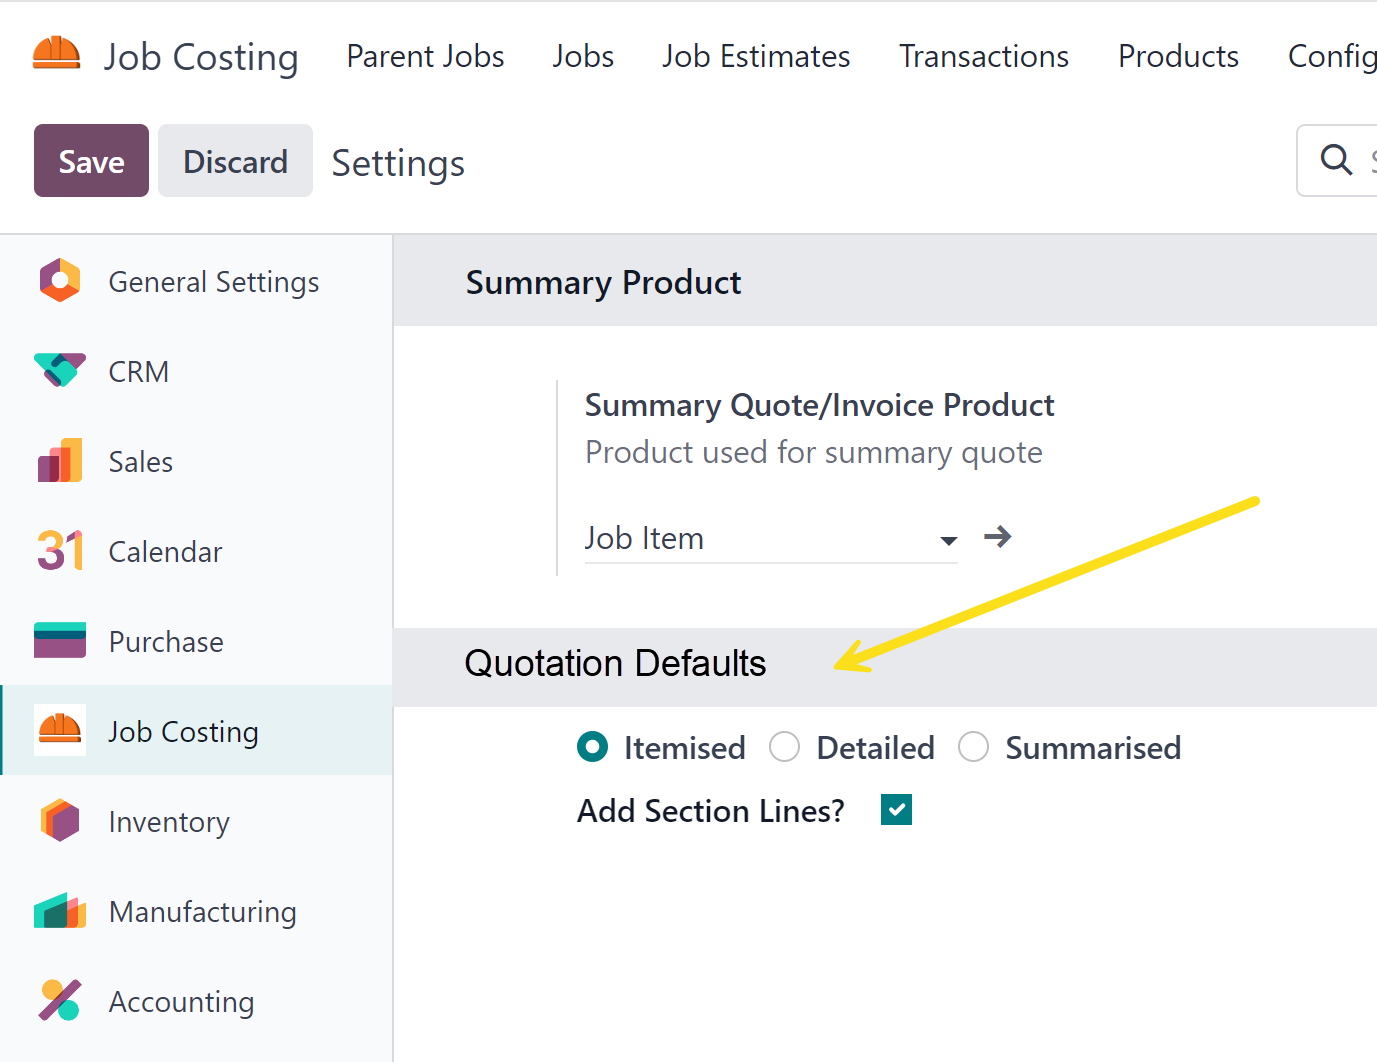This screenshot has width=1377, height=1062.
Task: Open General Settings sidebar icon
Action: tap(60, 281)
